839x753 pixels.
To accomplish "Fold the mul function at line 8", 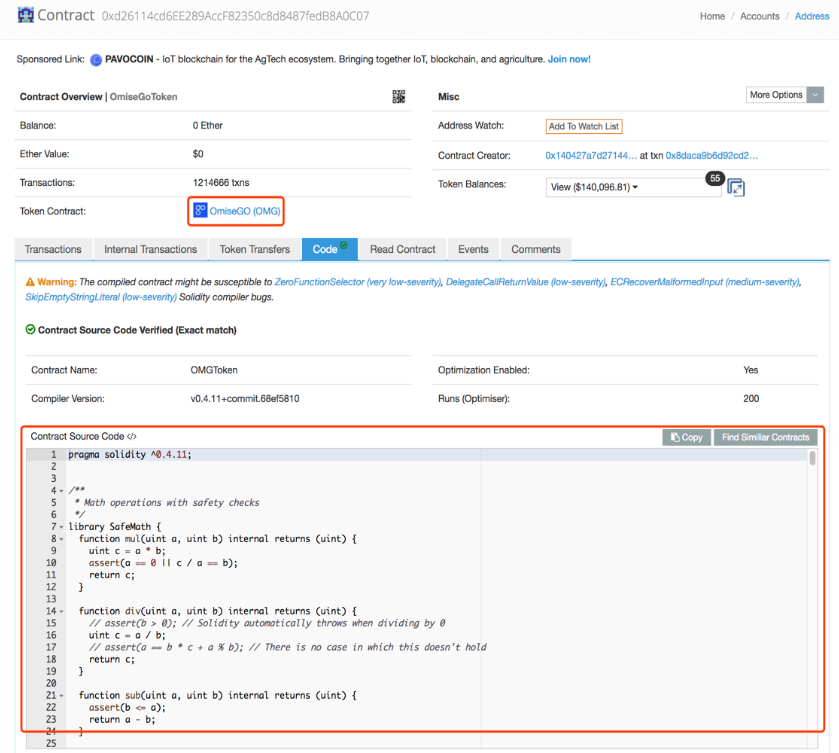I will [x=62, y=539].
